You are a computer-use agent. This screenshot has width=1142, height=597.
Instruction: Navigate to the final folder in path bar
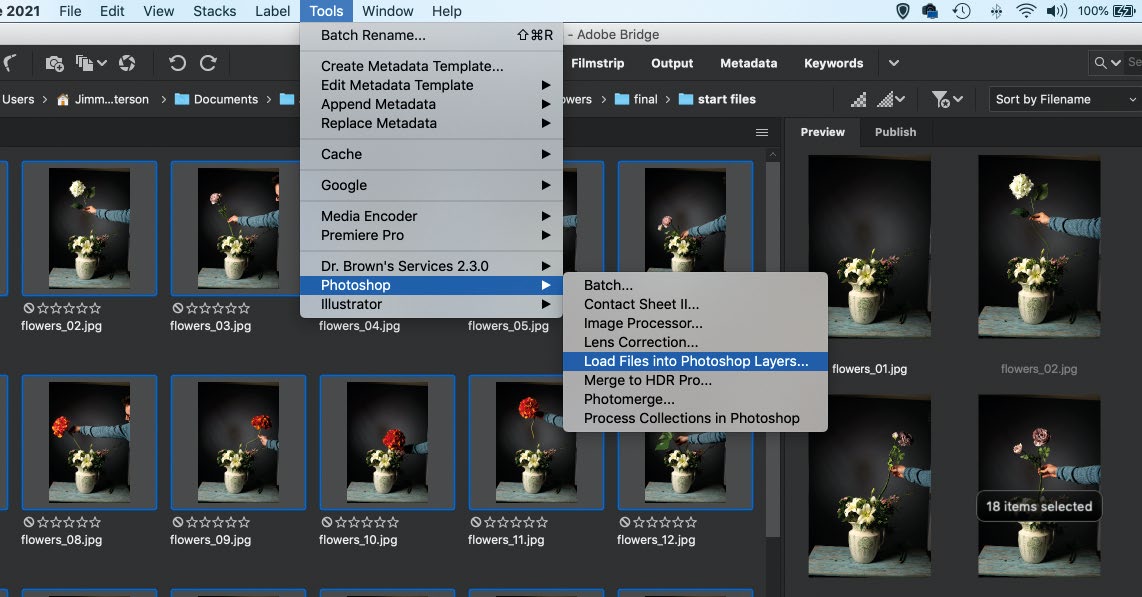637,99
